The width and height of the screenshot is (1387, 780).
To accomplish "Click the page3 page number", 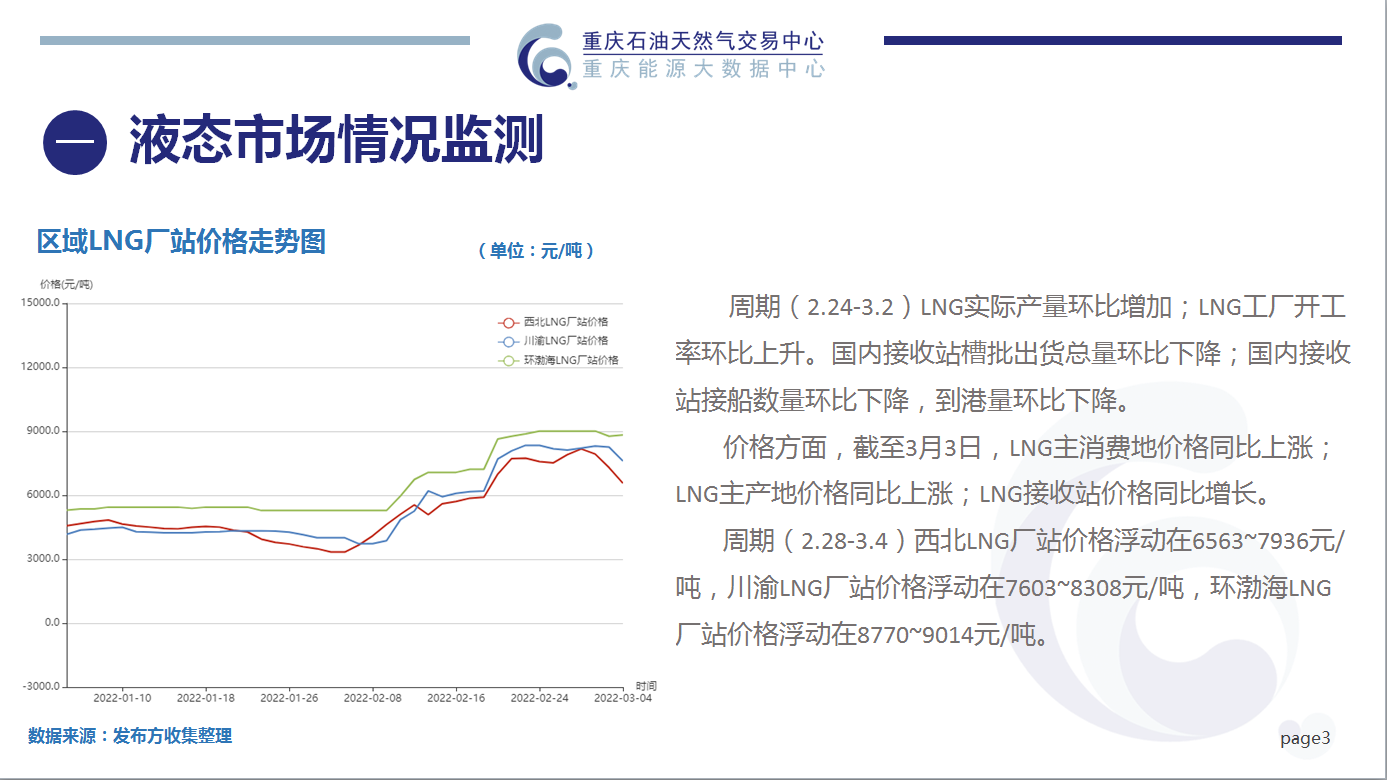I will coord(1305,739).
